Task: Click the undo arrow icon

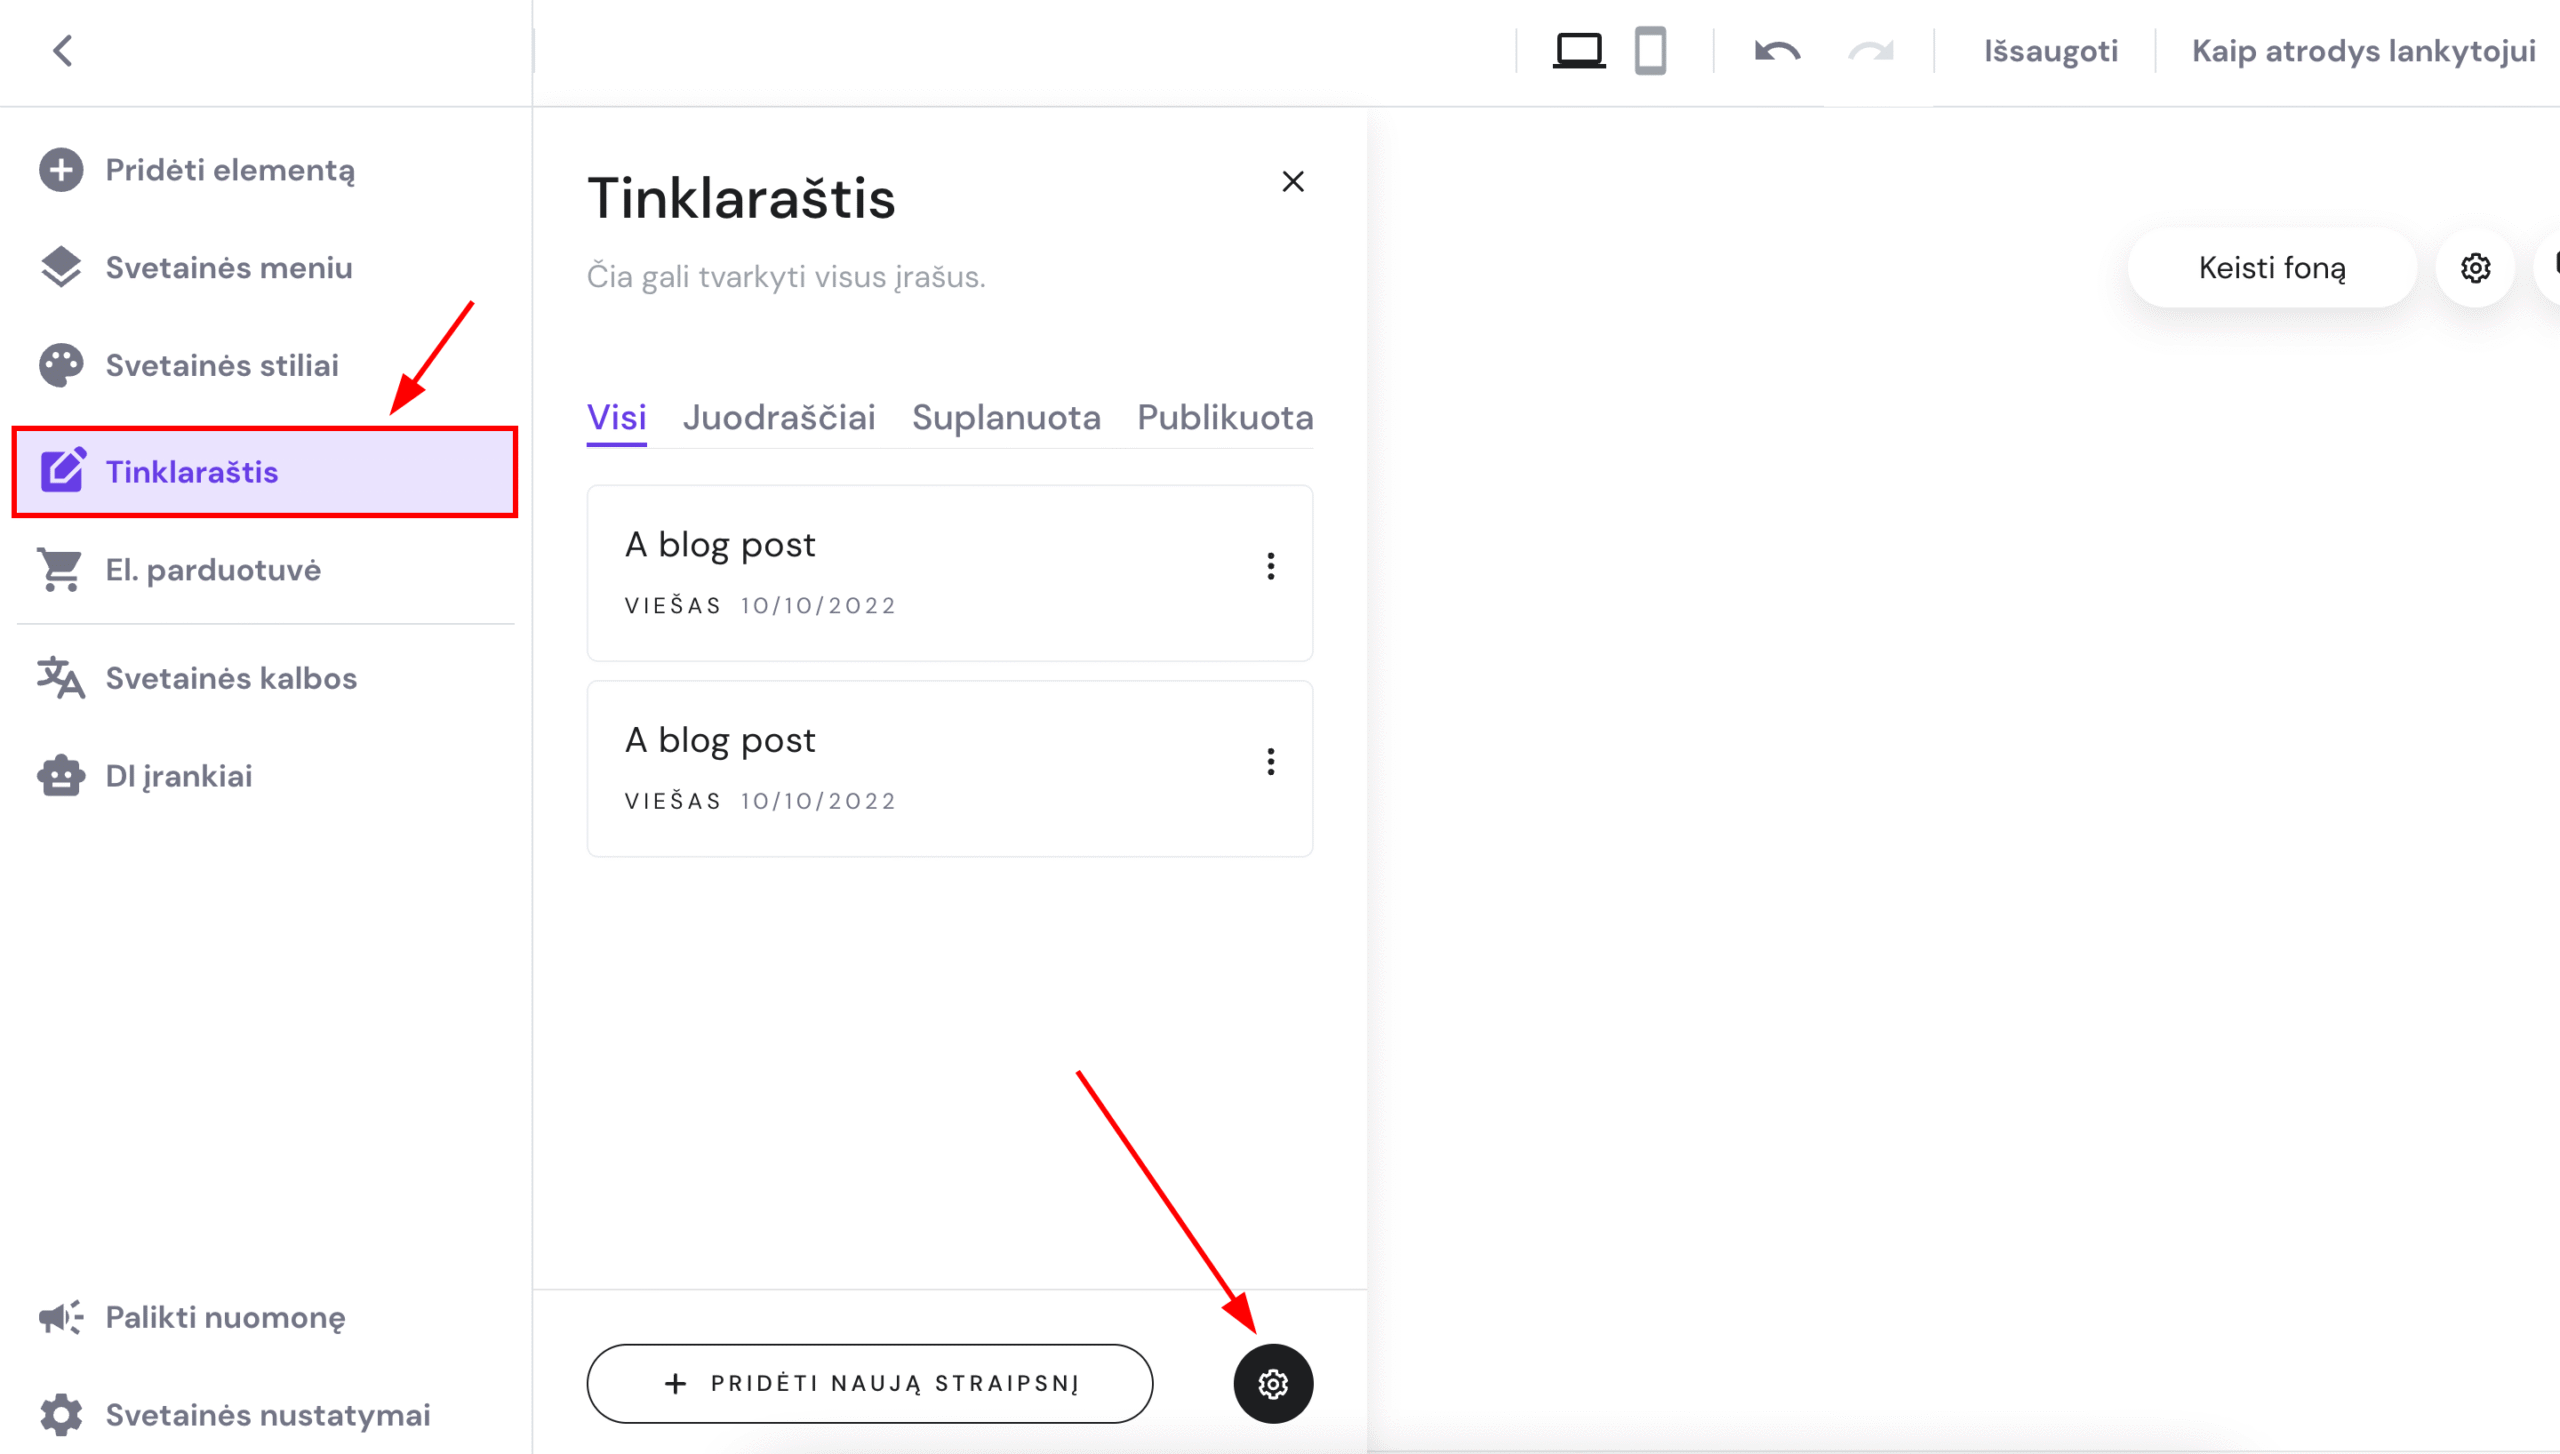Action: [x=1777, y=50]
